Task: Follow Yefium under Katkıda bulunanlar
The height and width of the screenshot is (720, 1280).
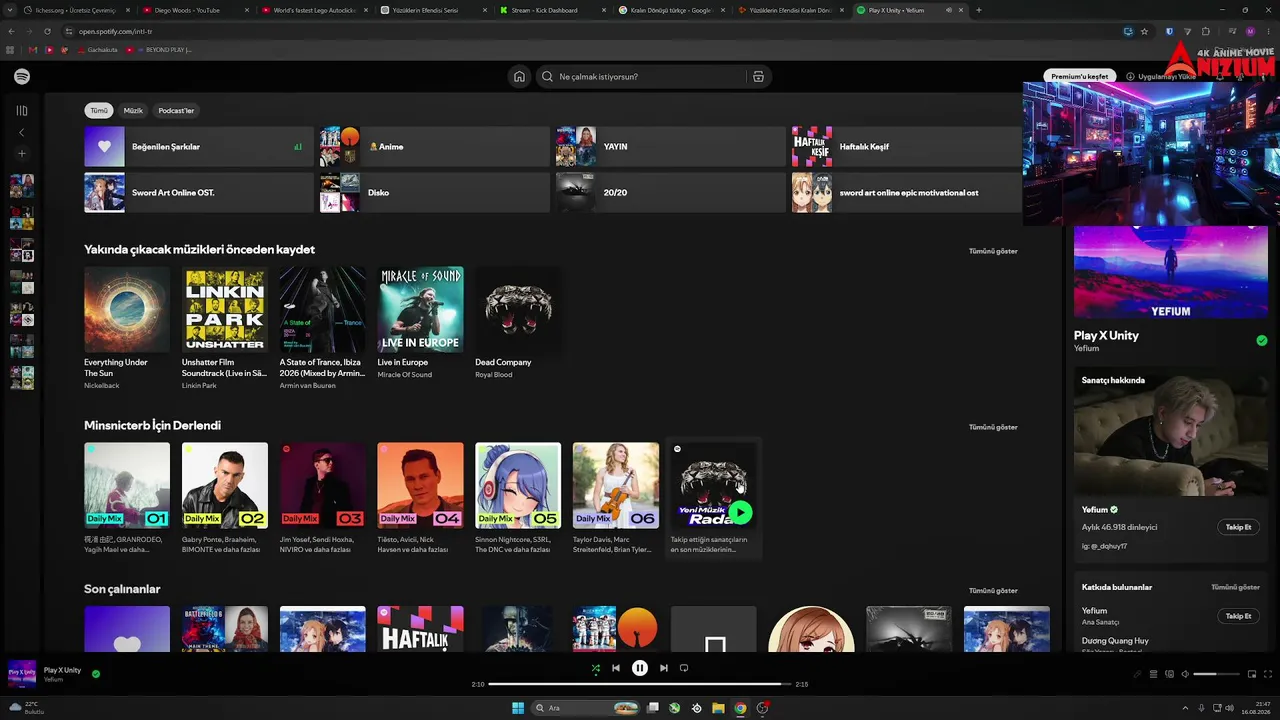Action: point(1238,616)
